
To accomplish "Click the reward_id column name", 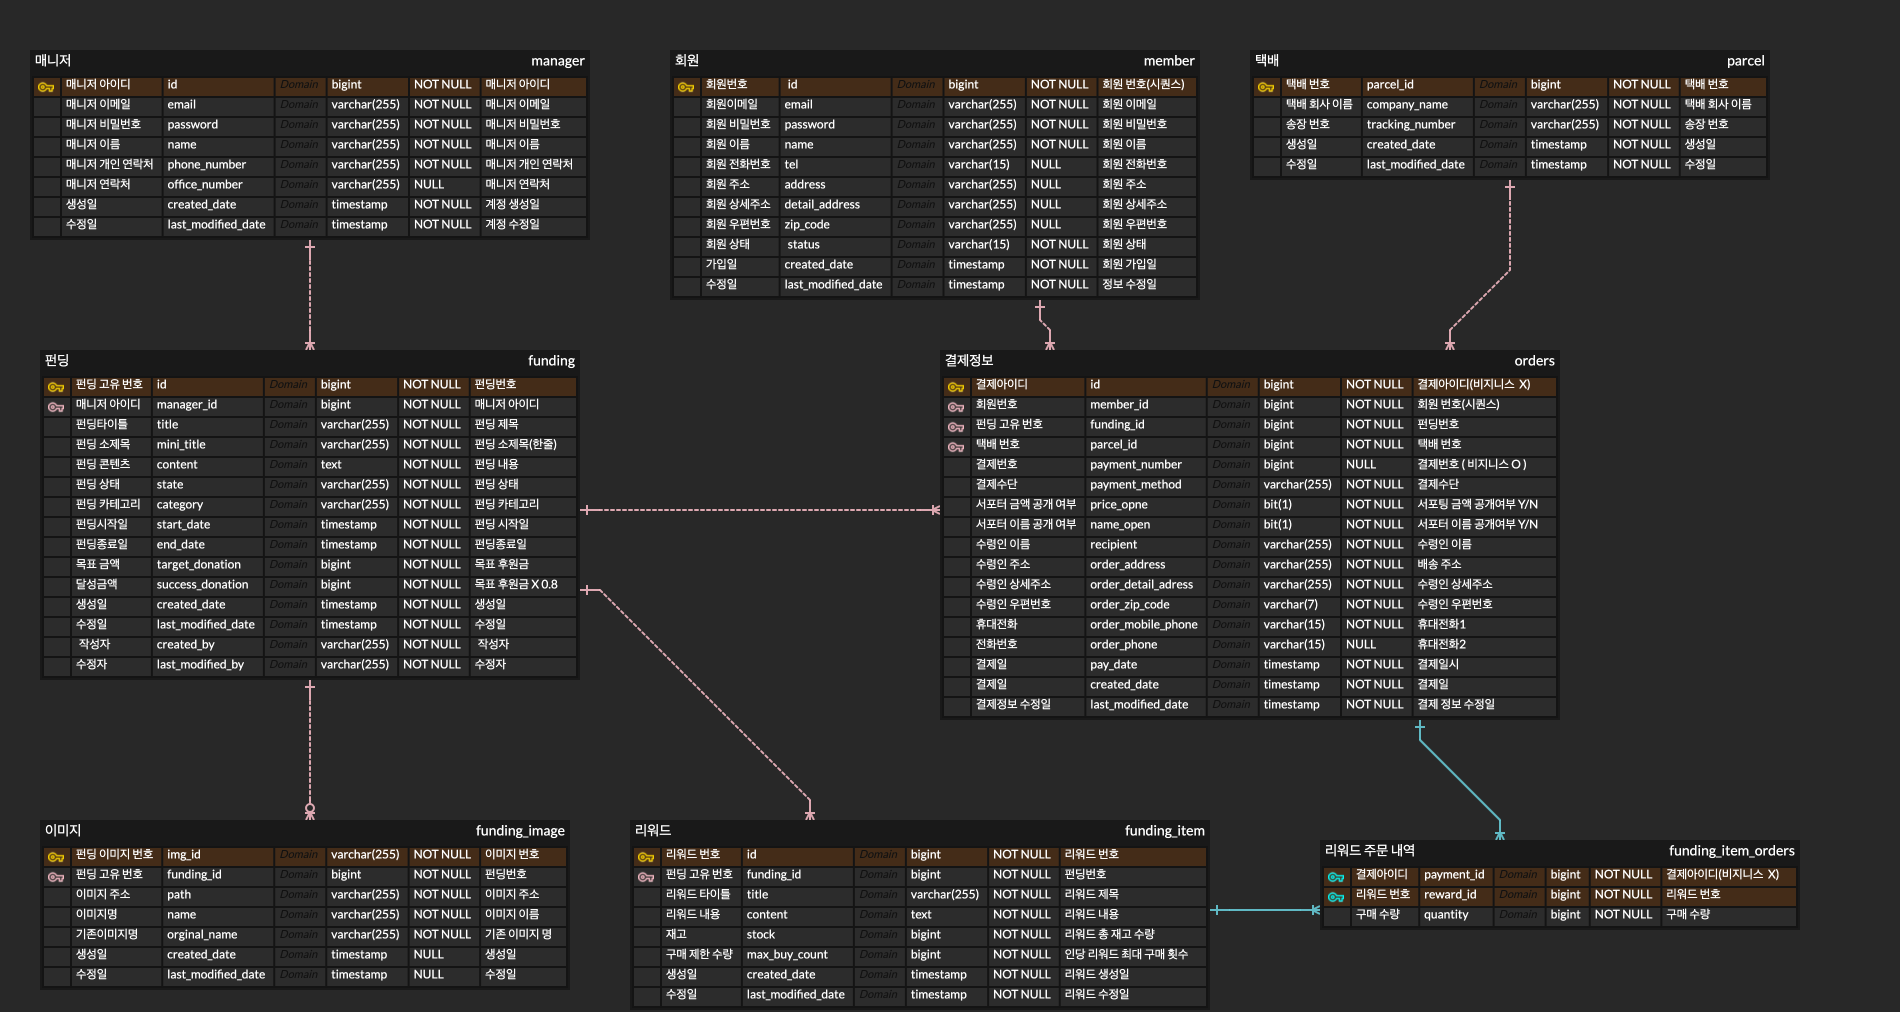I will coord(1450,895).
